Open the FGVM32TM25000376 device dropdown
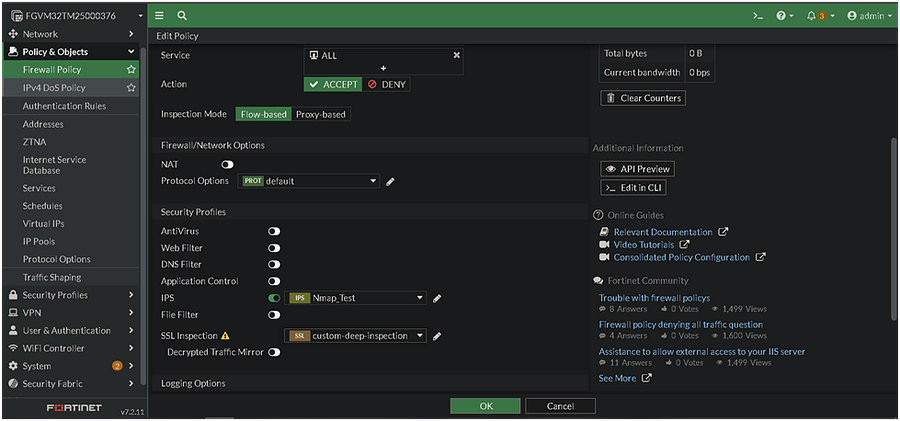Image resolution: width=900 pixels, height=421 pixels. pyautogui.click(x=75, y=16)
